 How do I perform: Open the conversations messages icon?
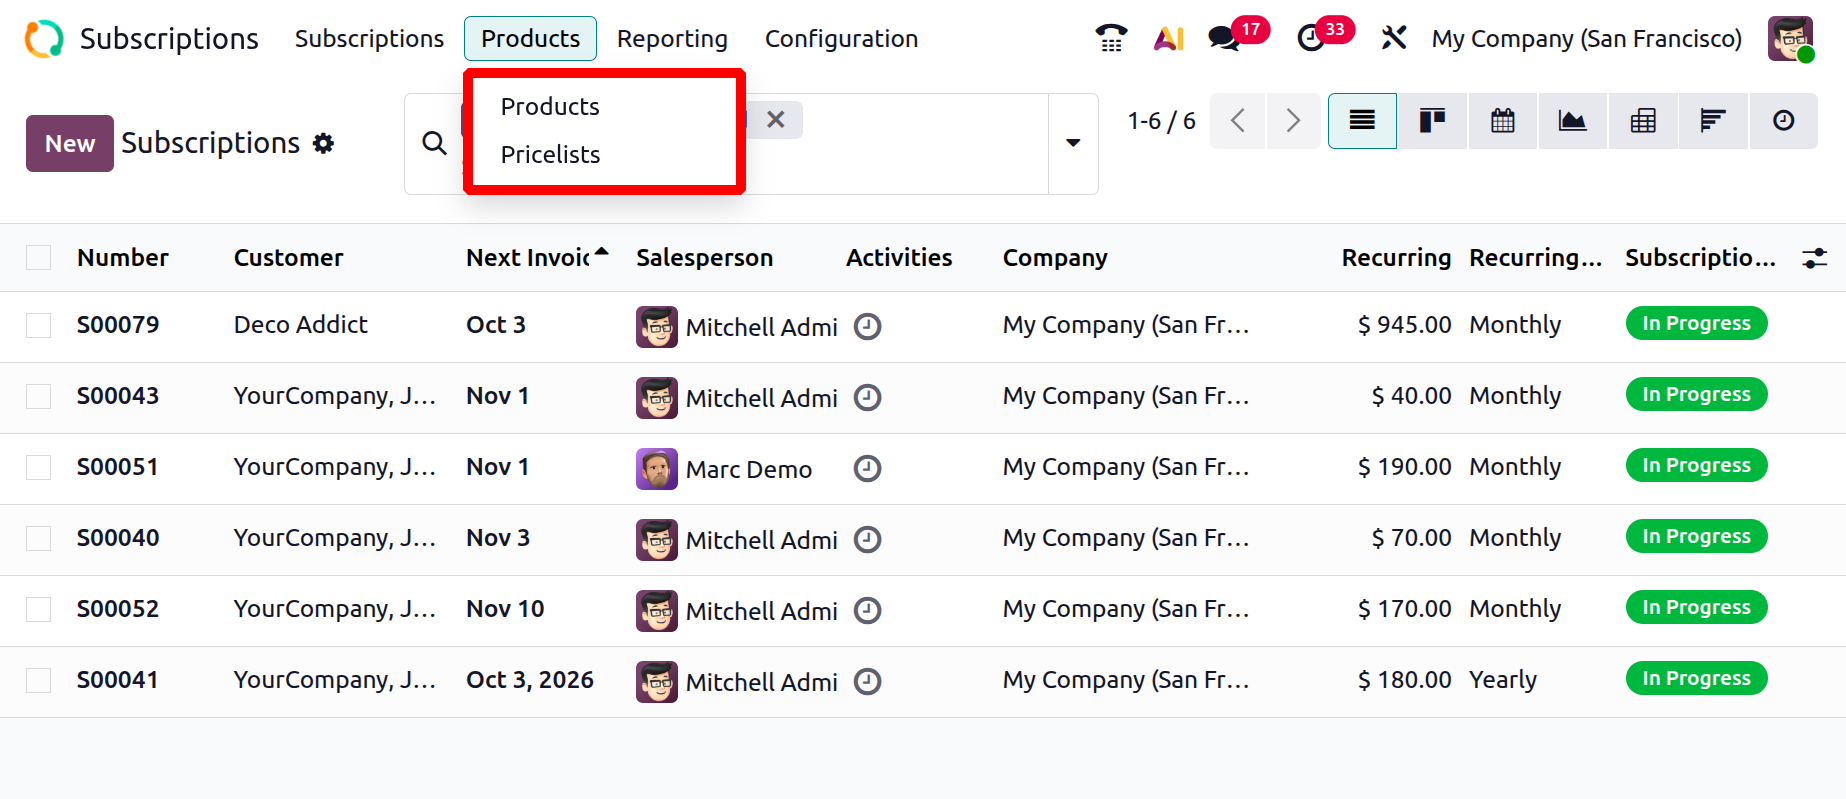click(x=1223, y=38)
